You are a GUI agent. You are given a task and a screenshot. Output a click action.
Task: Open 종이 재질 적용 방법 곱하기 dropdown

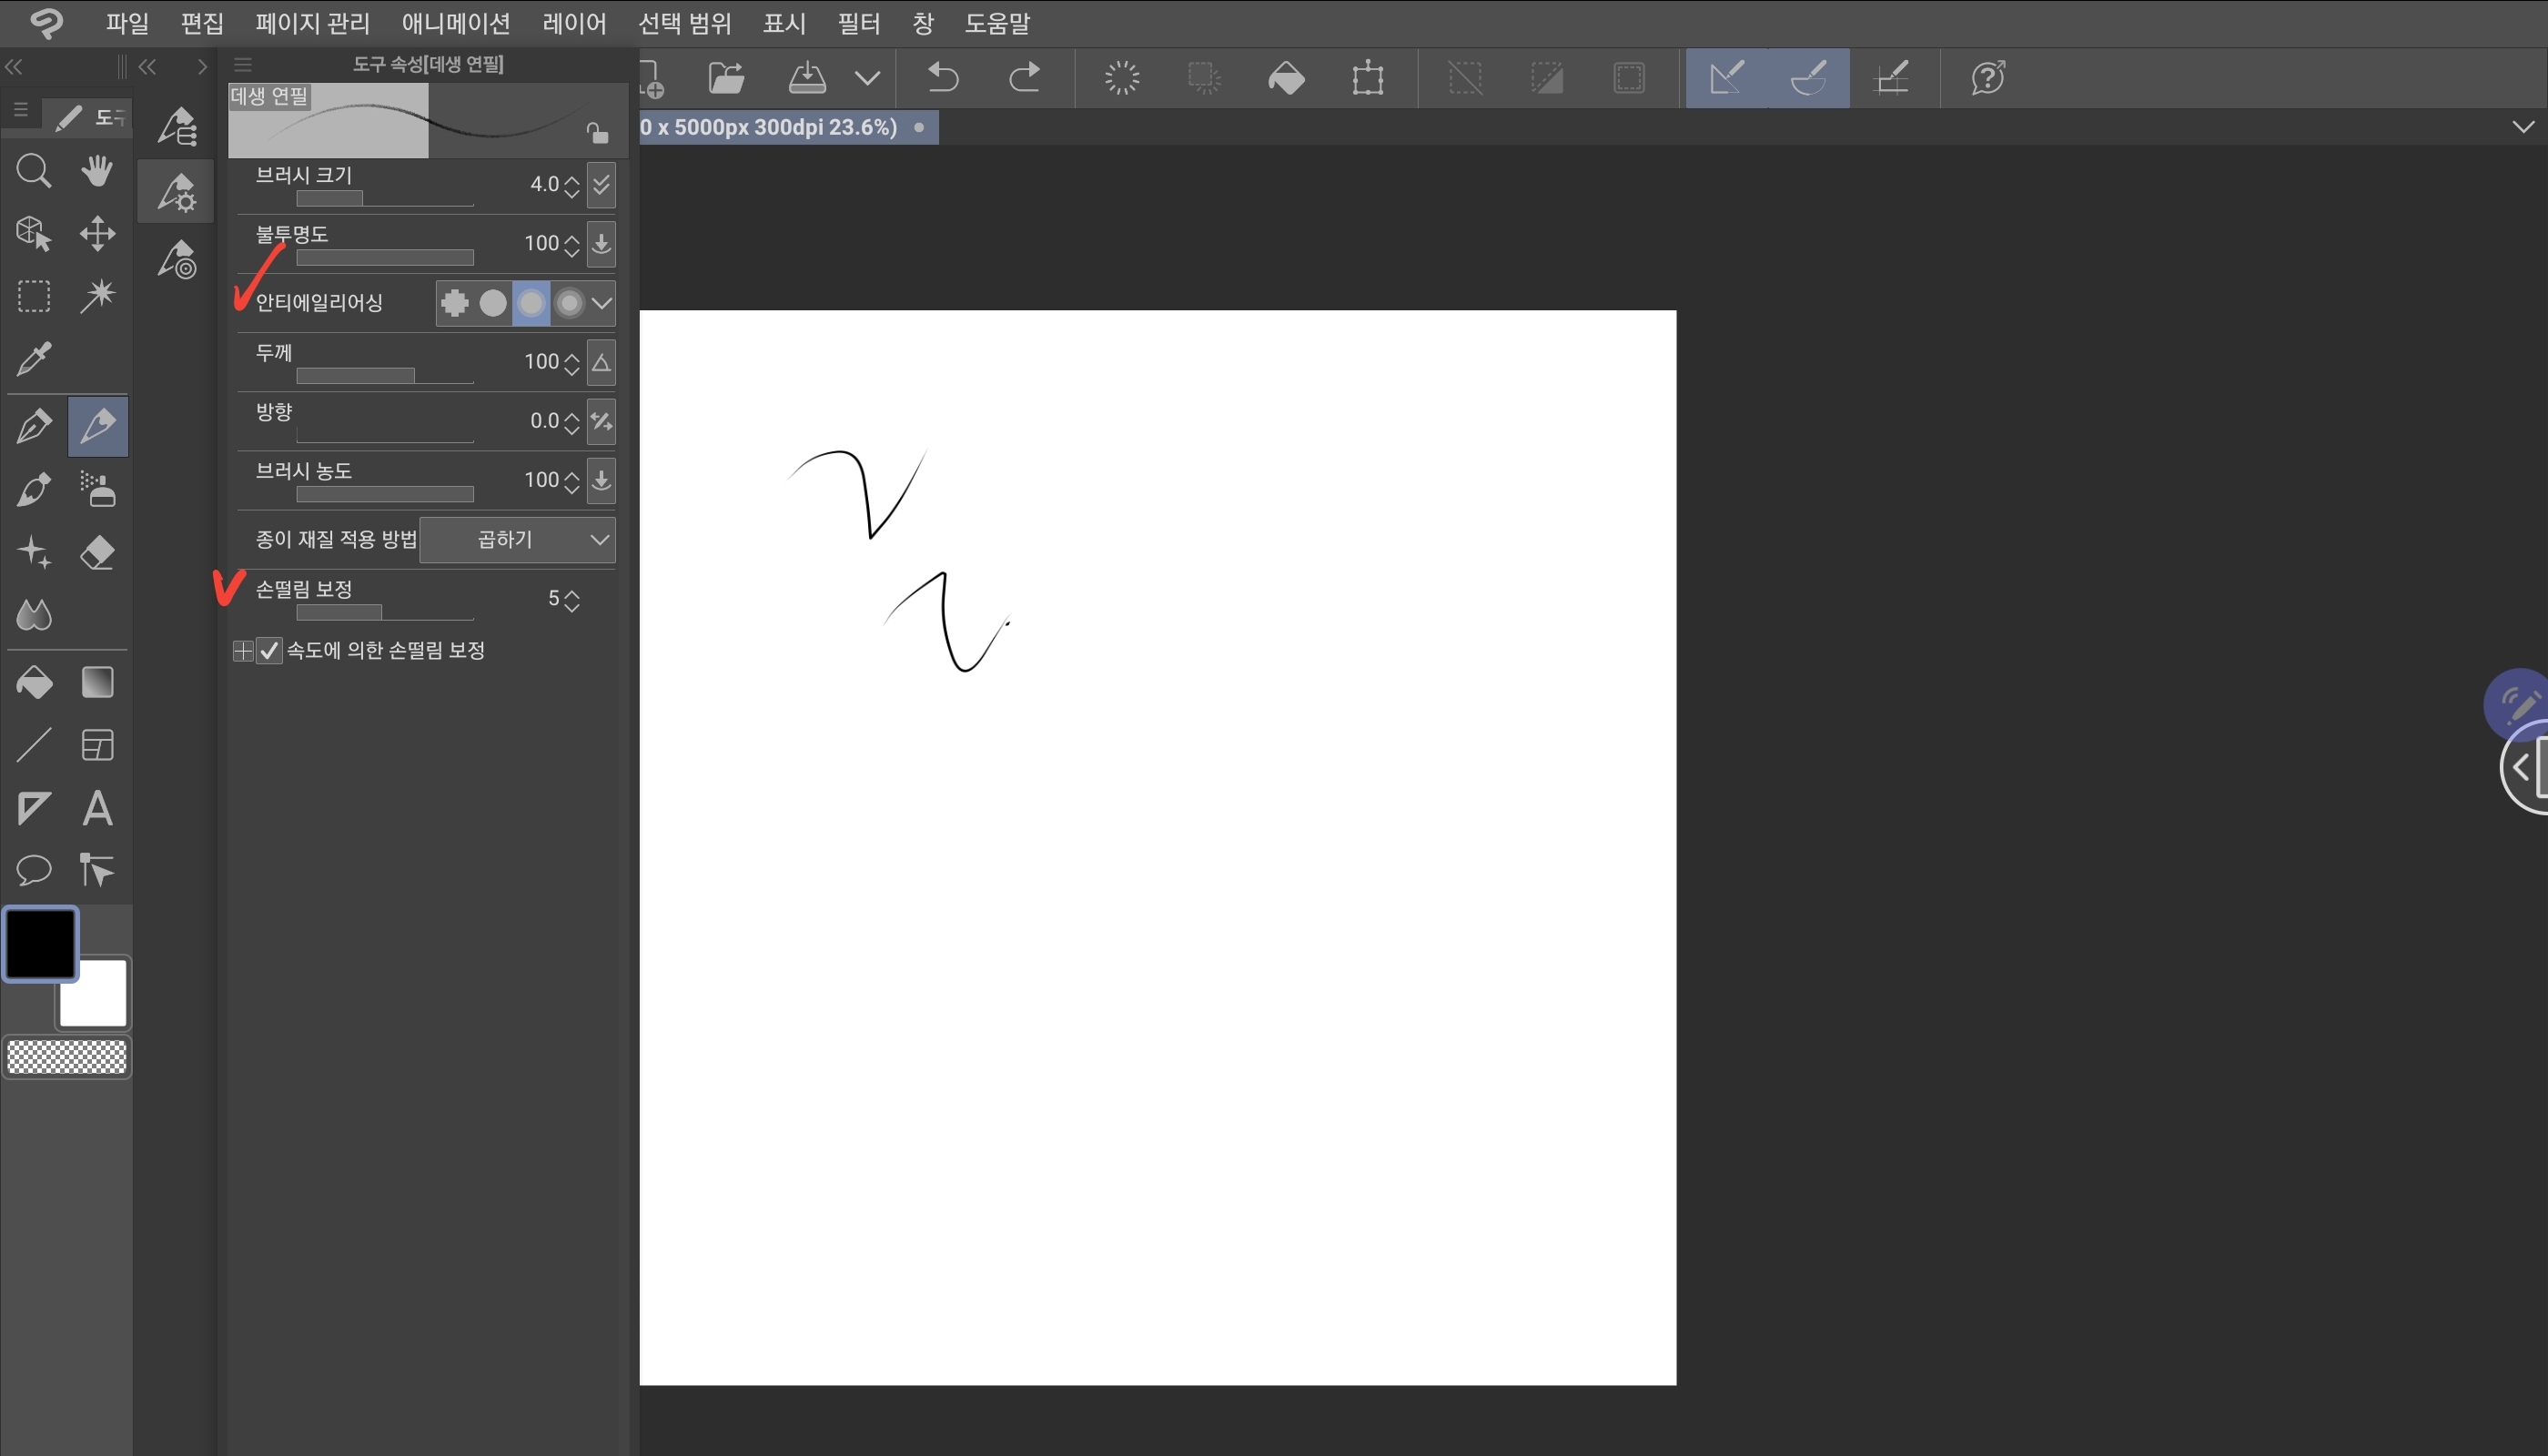tap(517, 540)
